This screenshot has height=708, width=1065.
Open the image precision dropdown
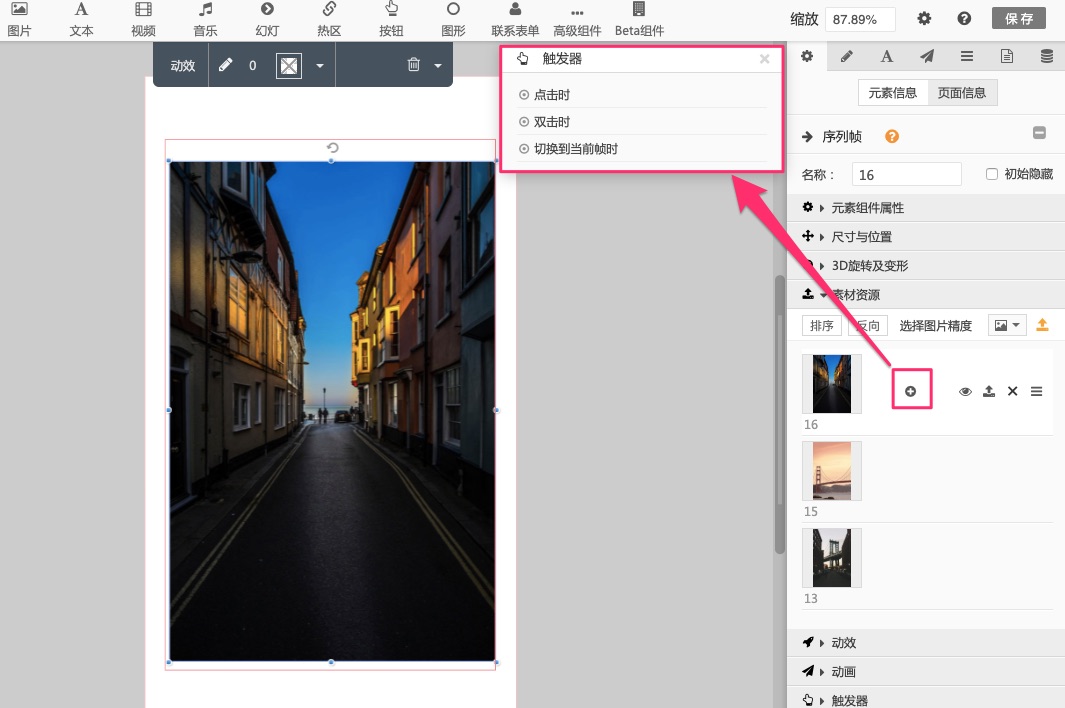(x=1007, y=325)
